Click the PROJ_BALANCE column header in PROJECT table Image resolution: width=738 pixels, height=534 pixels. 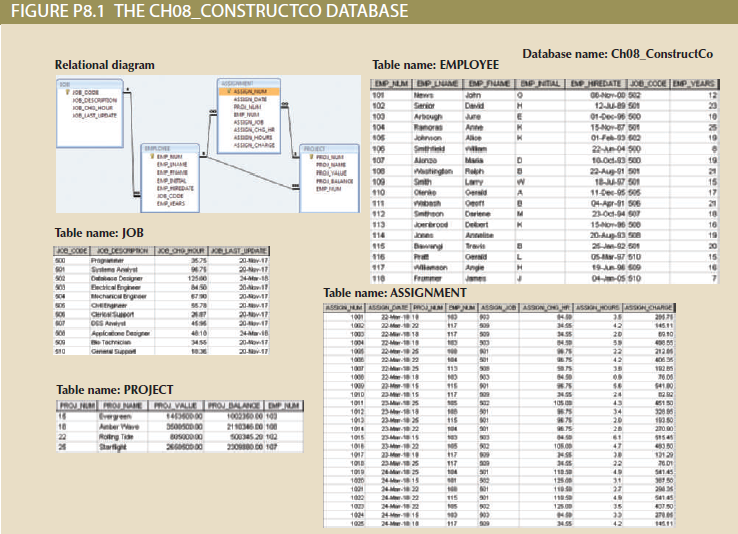234,406
